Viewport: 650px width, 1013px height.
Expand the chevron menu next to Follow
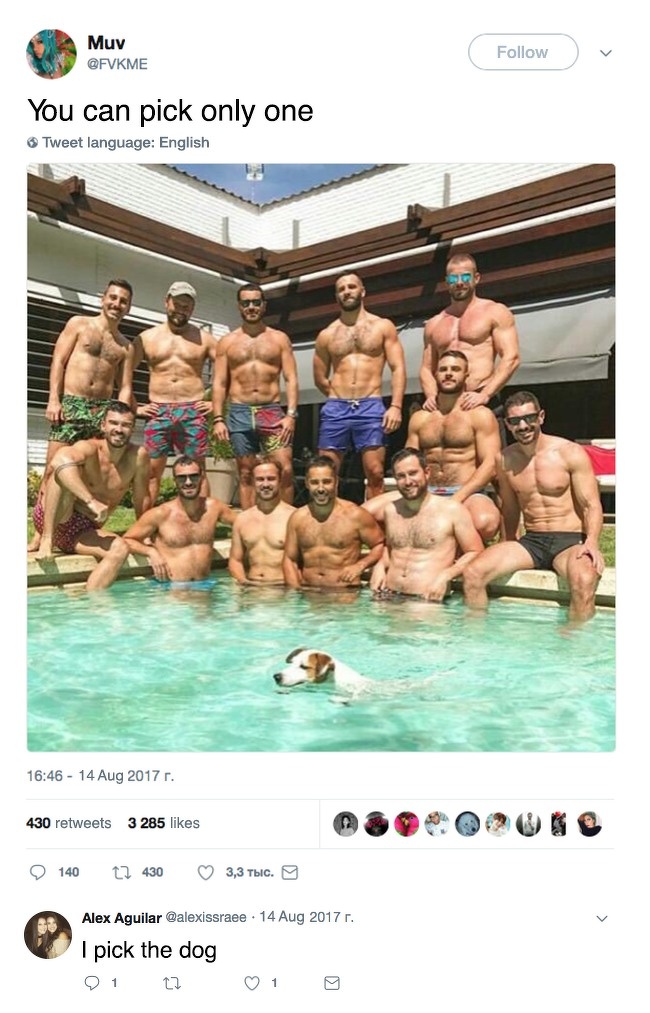click(605, 53)
